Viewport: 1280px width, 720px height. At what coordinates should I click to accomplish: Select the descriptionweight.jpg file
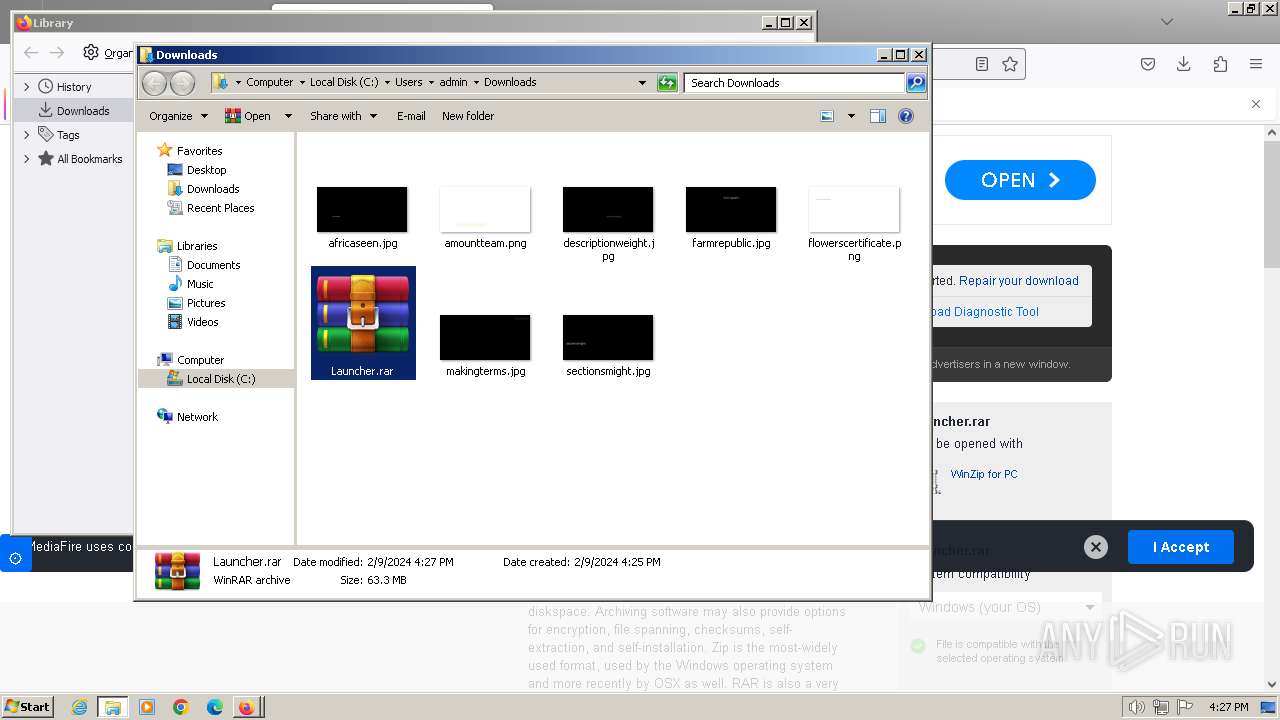pos(608,224)
